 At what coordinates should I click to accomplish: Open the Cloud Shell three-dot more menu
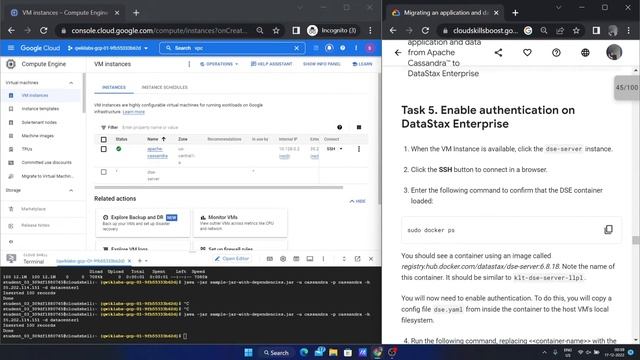pos(323,259)
